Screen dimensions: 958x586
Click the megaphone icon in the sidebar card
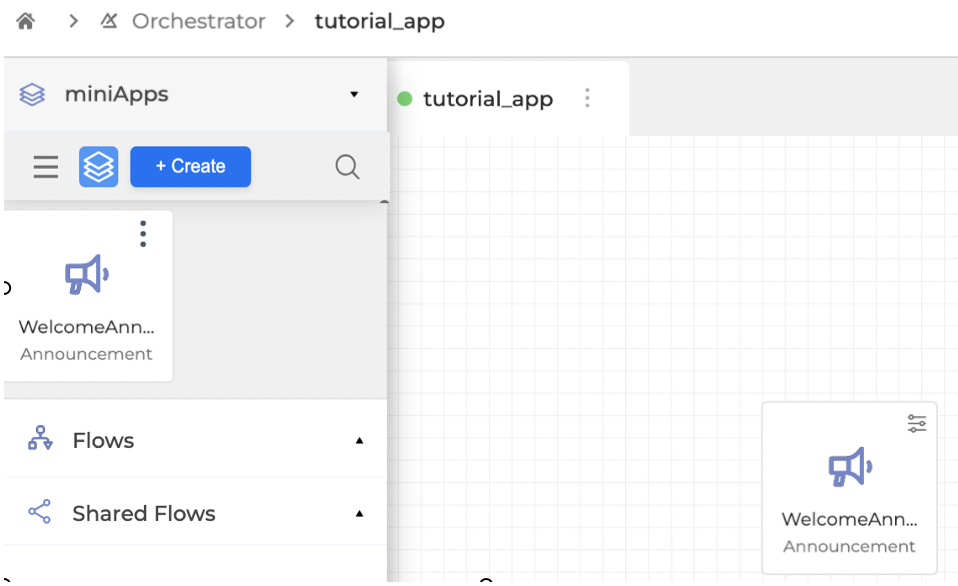coord(87,275)
